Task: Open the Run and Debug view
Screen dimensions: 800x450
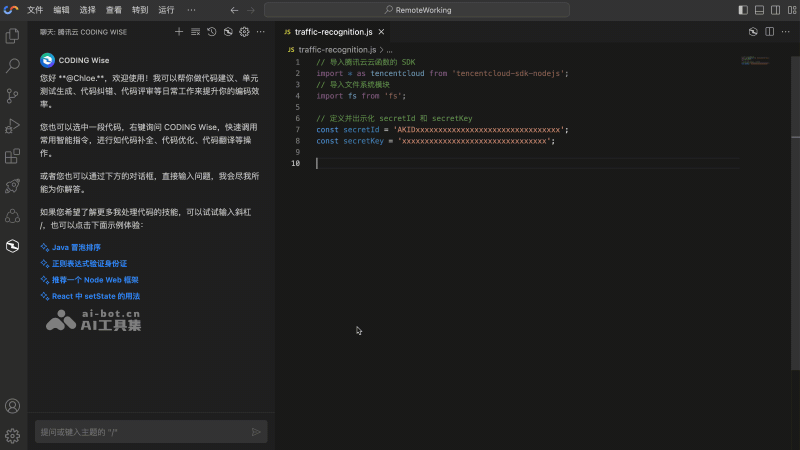Action: coord(13,126)
